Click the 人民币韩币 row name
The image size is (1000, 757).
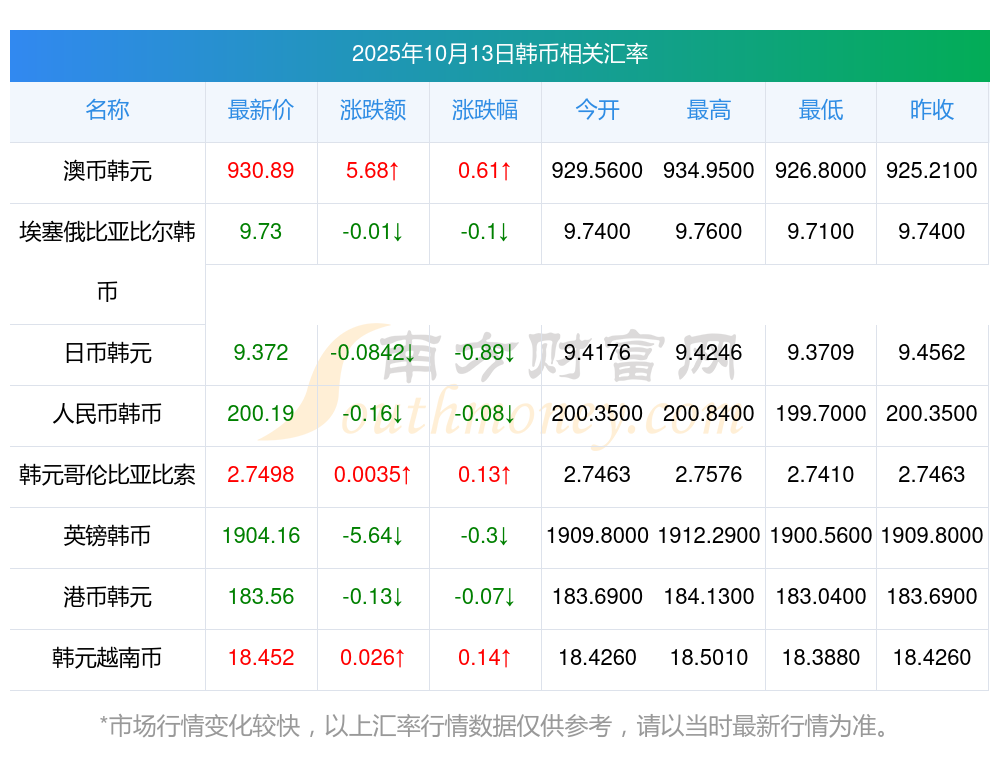(107, 414)
